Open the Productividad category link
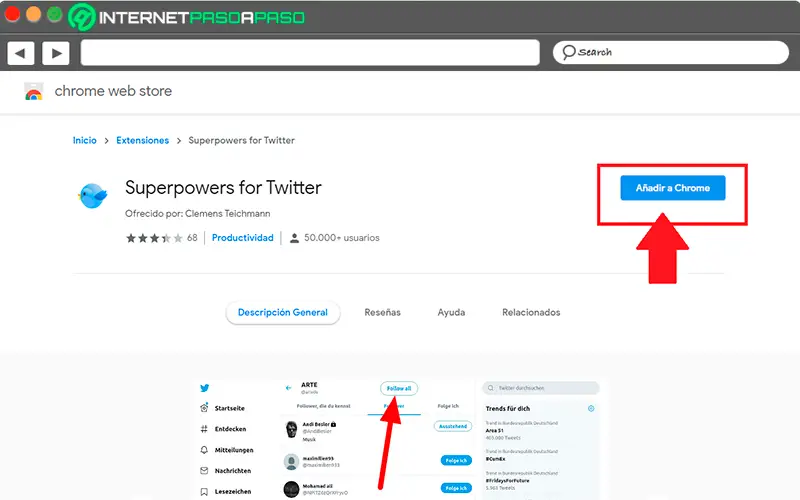800x500 pixels. pyautogui.click(x=243, y=238)
